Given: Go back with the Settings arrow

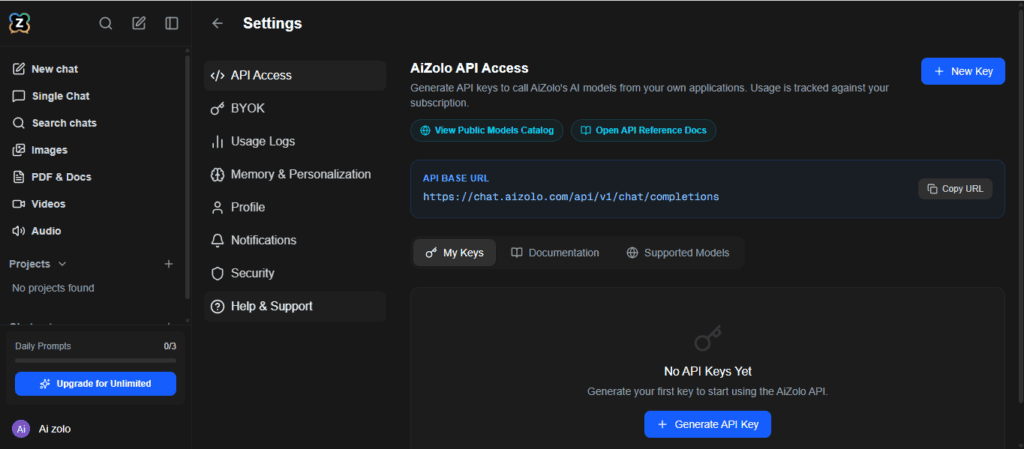Looking at the screenshot, I should [217, 23].
